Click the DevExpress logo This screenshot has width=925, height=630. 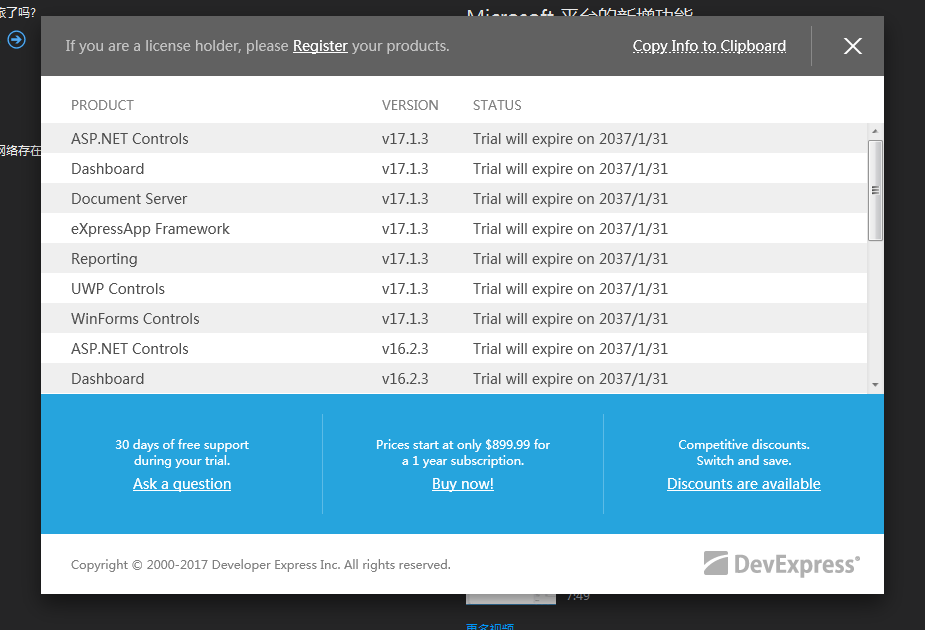(781, 564)
